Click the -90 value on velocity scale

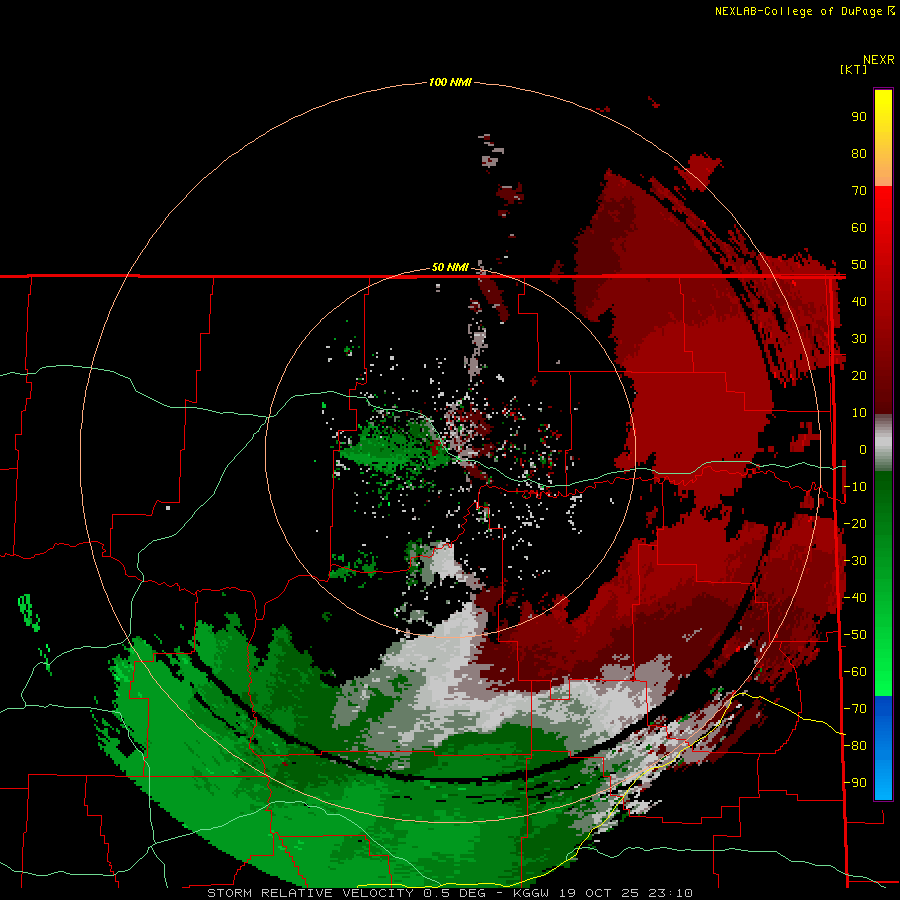pos(855,783)
